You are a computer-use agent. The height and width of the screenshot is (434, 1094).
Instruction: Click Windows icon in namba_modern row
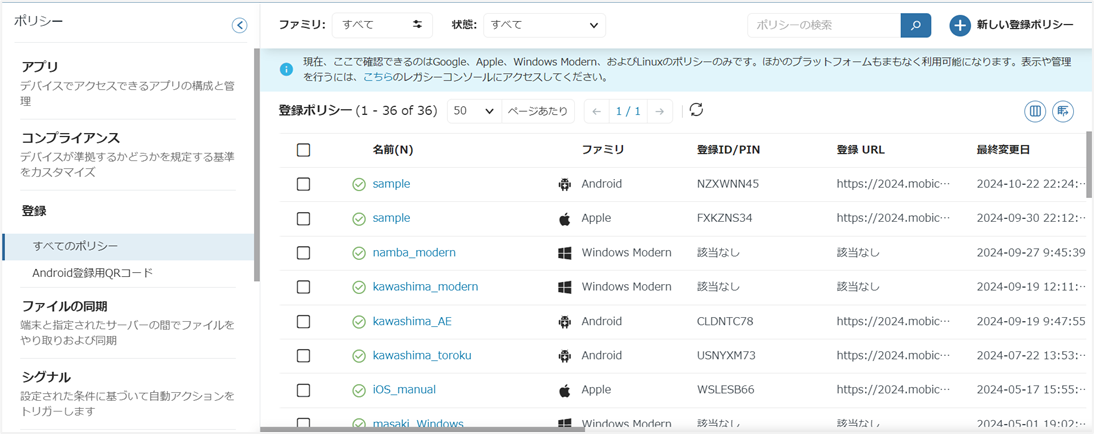pyautogui.click(x=564, y=253)
